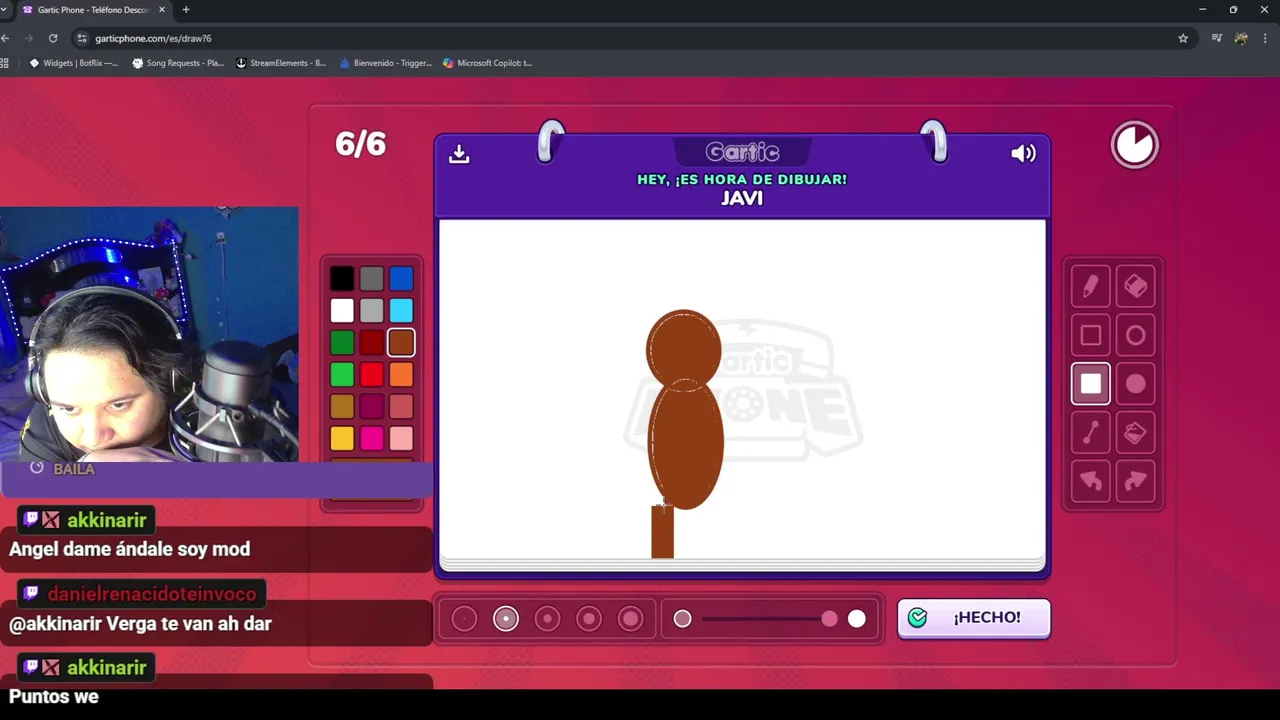This screenshot has height=720, width=1280.
Task: Set opacity to full with the white circle
Action: coord(857,619)
